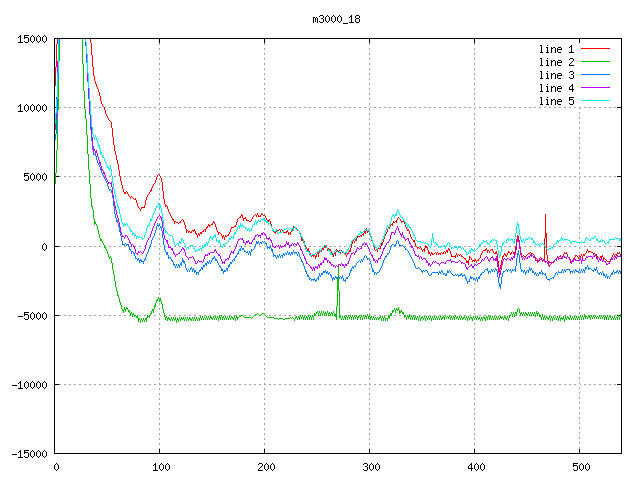Click the x-axis label 100
Viewport: 640px width, 480px height.
pyautogui.click(x=161, y=467)
